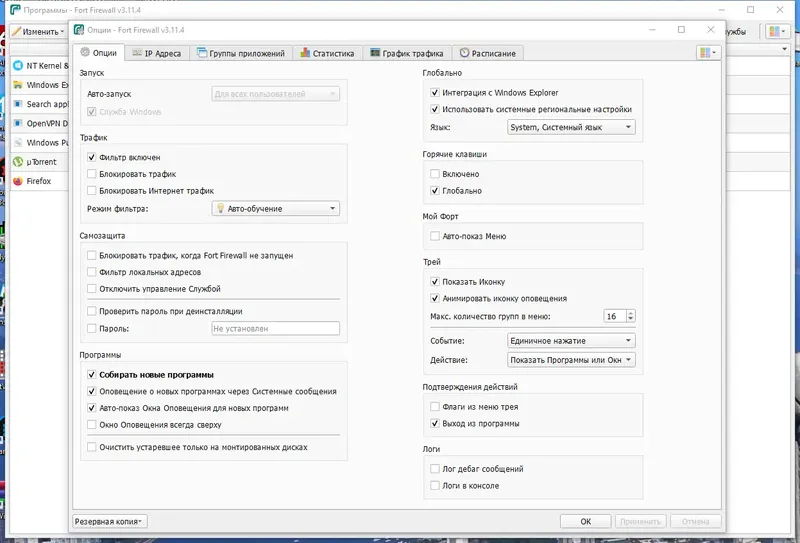Open Авто-запуск Для всех пользователей dropdown
Viewport: 800px width, 543px height.
pyautogui.click(x=276, y=94)
